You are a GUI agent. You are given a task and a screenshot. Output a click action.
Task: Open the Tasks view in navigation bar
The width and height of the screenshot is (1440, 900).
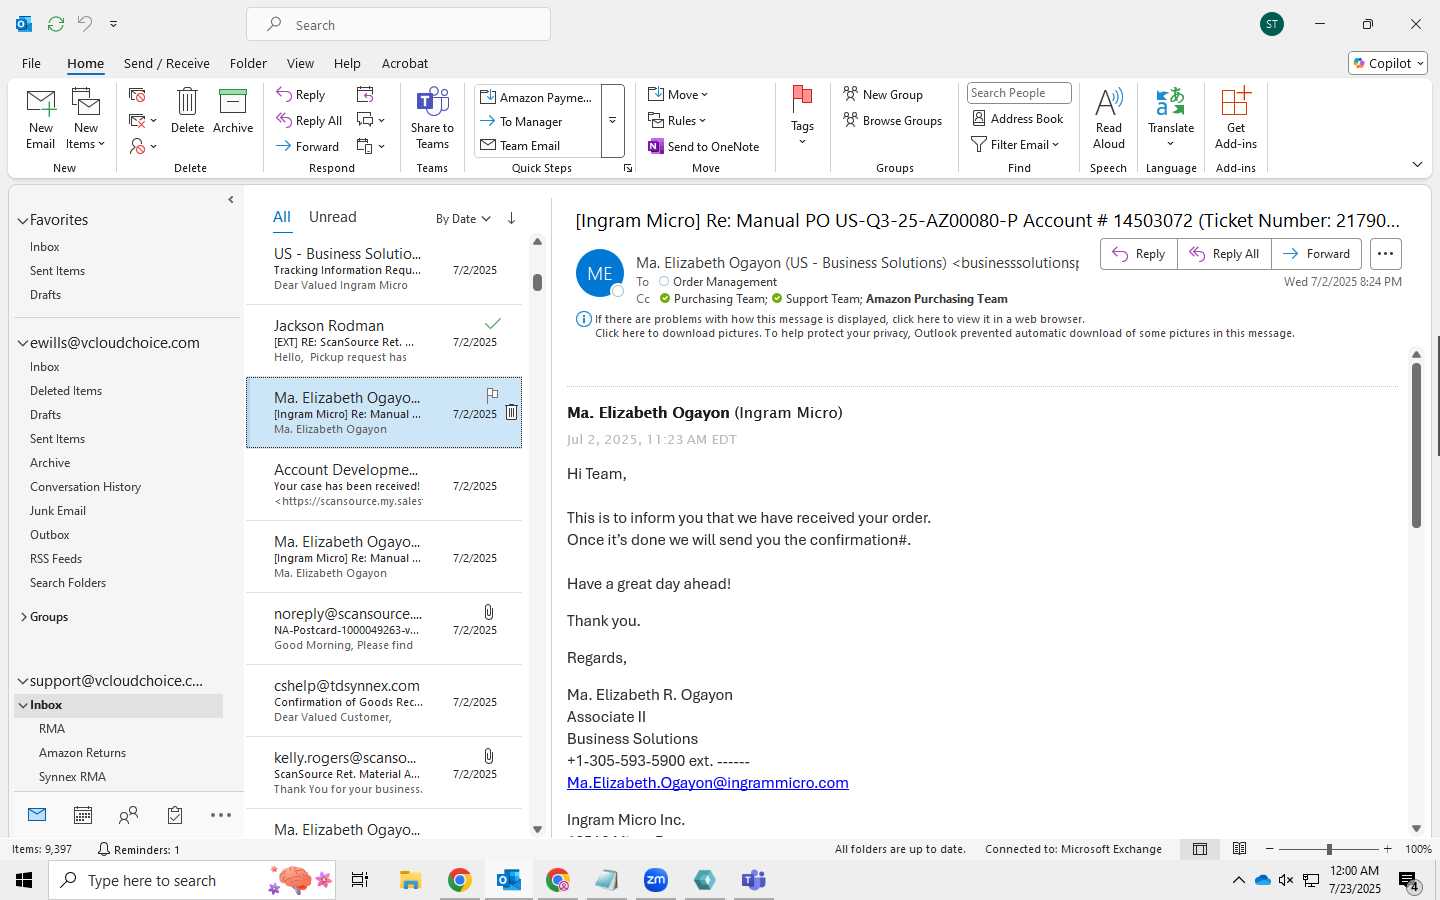(175, 815)
